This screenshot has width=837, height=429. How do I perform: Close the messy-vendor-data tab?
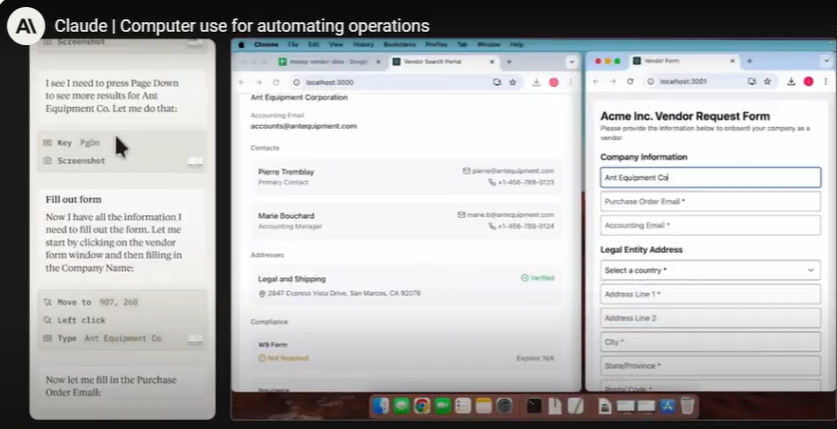[x=378, y=62]
